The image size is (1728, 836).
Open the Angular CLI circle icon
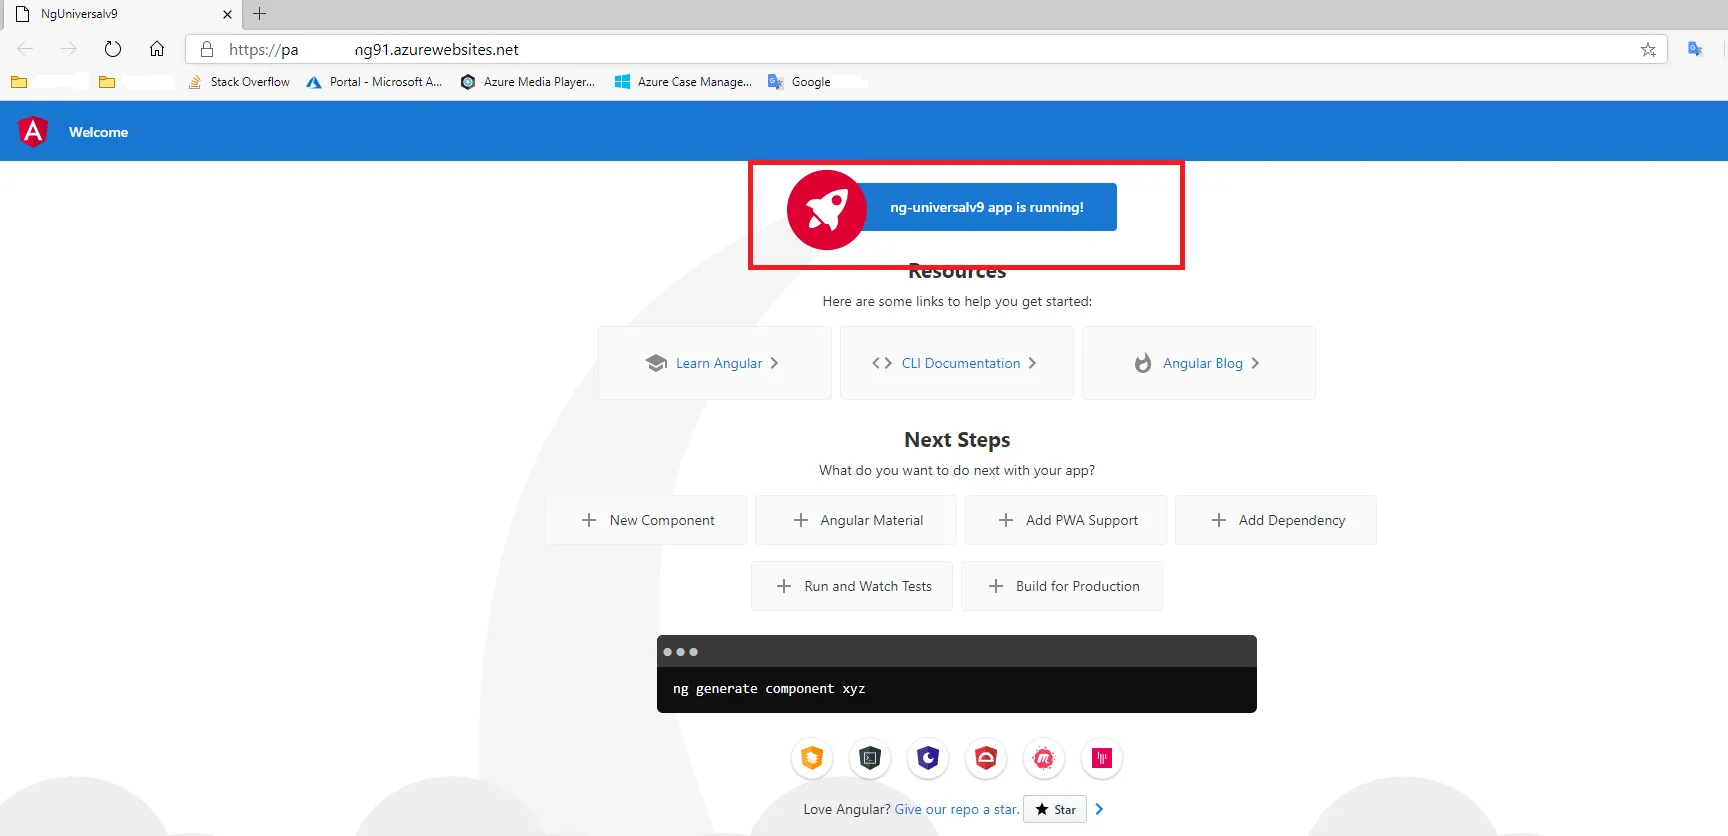pyautogui.click(x=870, y=758)
